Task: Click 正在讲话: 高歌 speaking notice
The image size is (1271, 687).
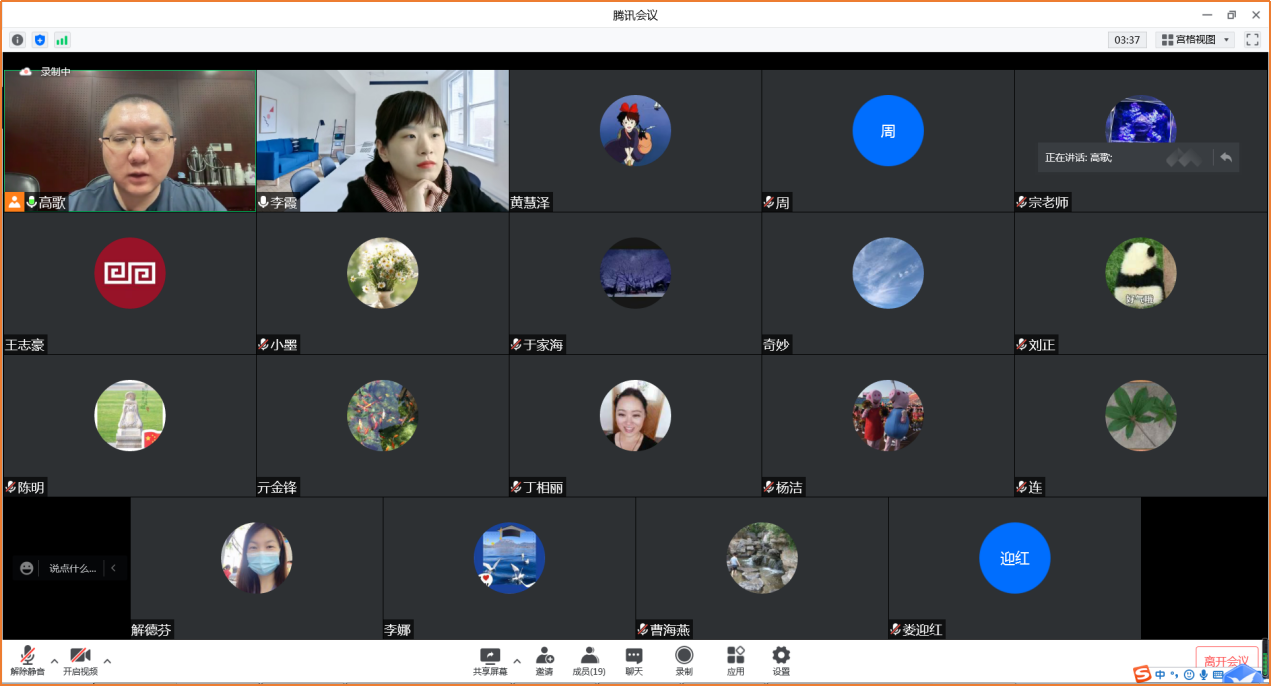Action: pos(1079,157)
